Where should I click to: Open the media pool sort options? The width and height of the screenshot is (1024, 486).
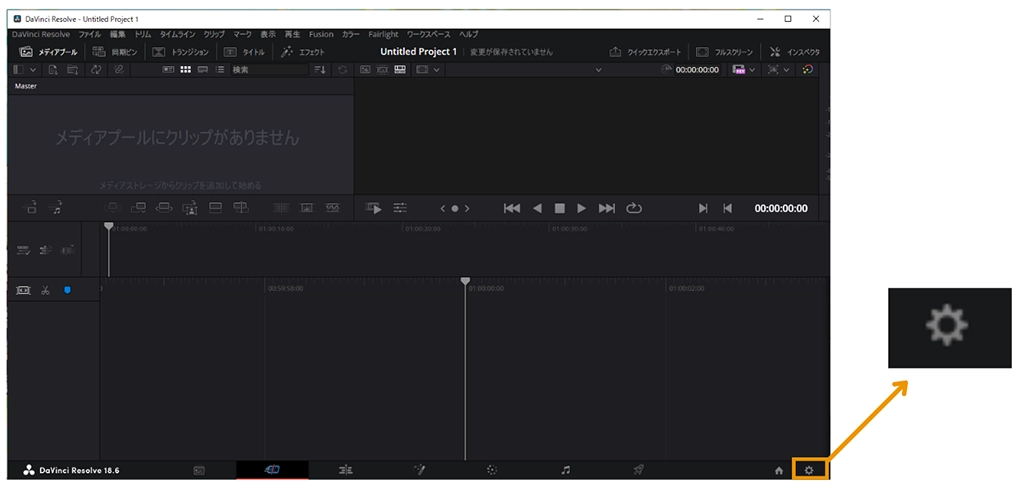[x=320, y=69]
